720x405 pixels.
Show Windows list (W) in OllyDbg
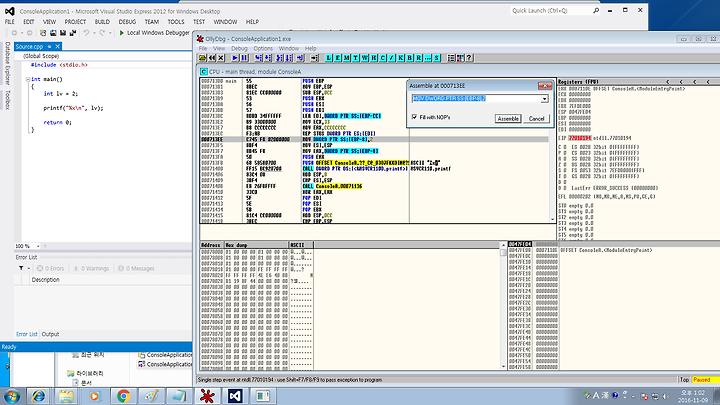pyautogui.click(x=365, y=58)
